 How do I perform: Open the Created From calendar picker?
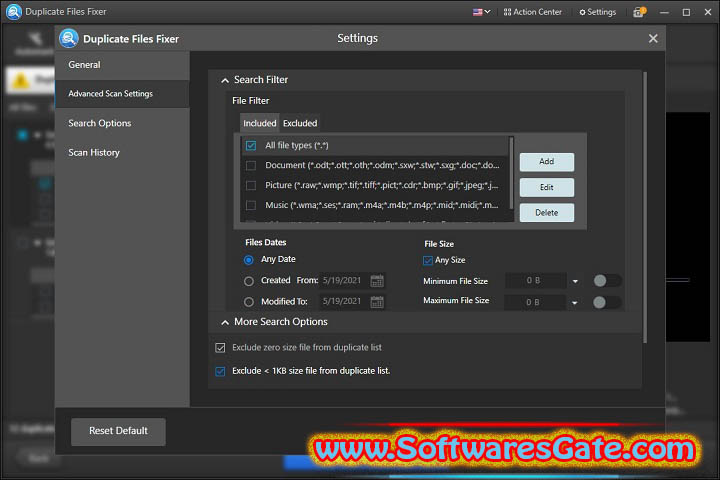point(377,281)
